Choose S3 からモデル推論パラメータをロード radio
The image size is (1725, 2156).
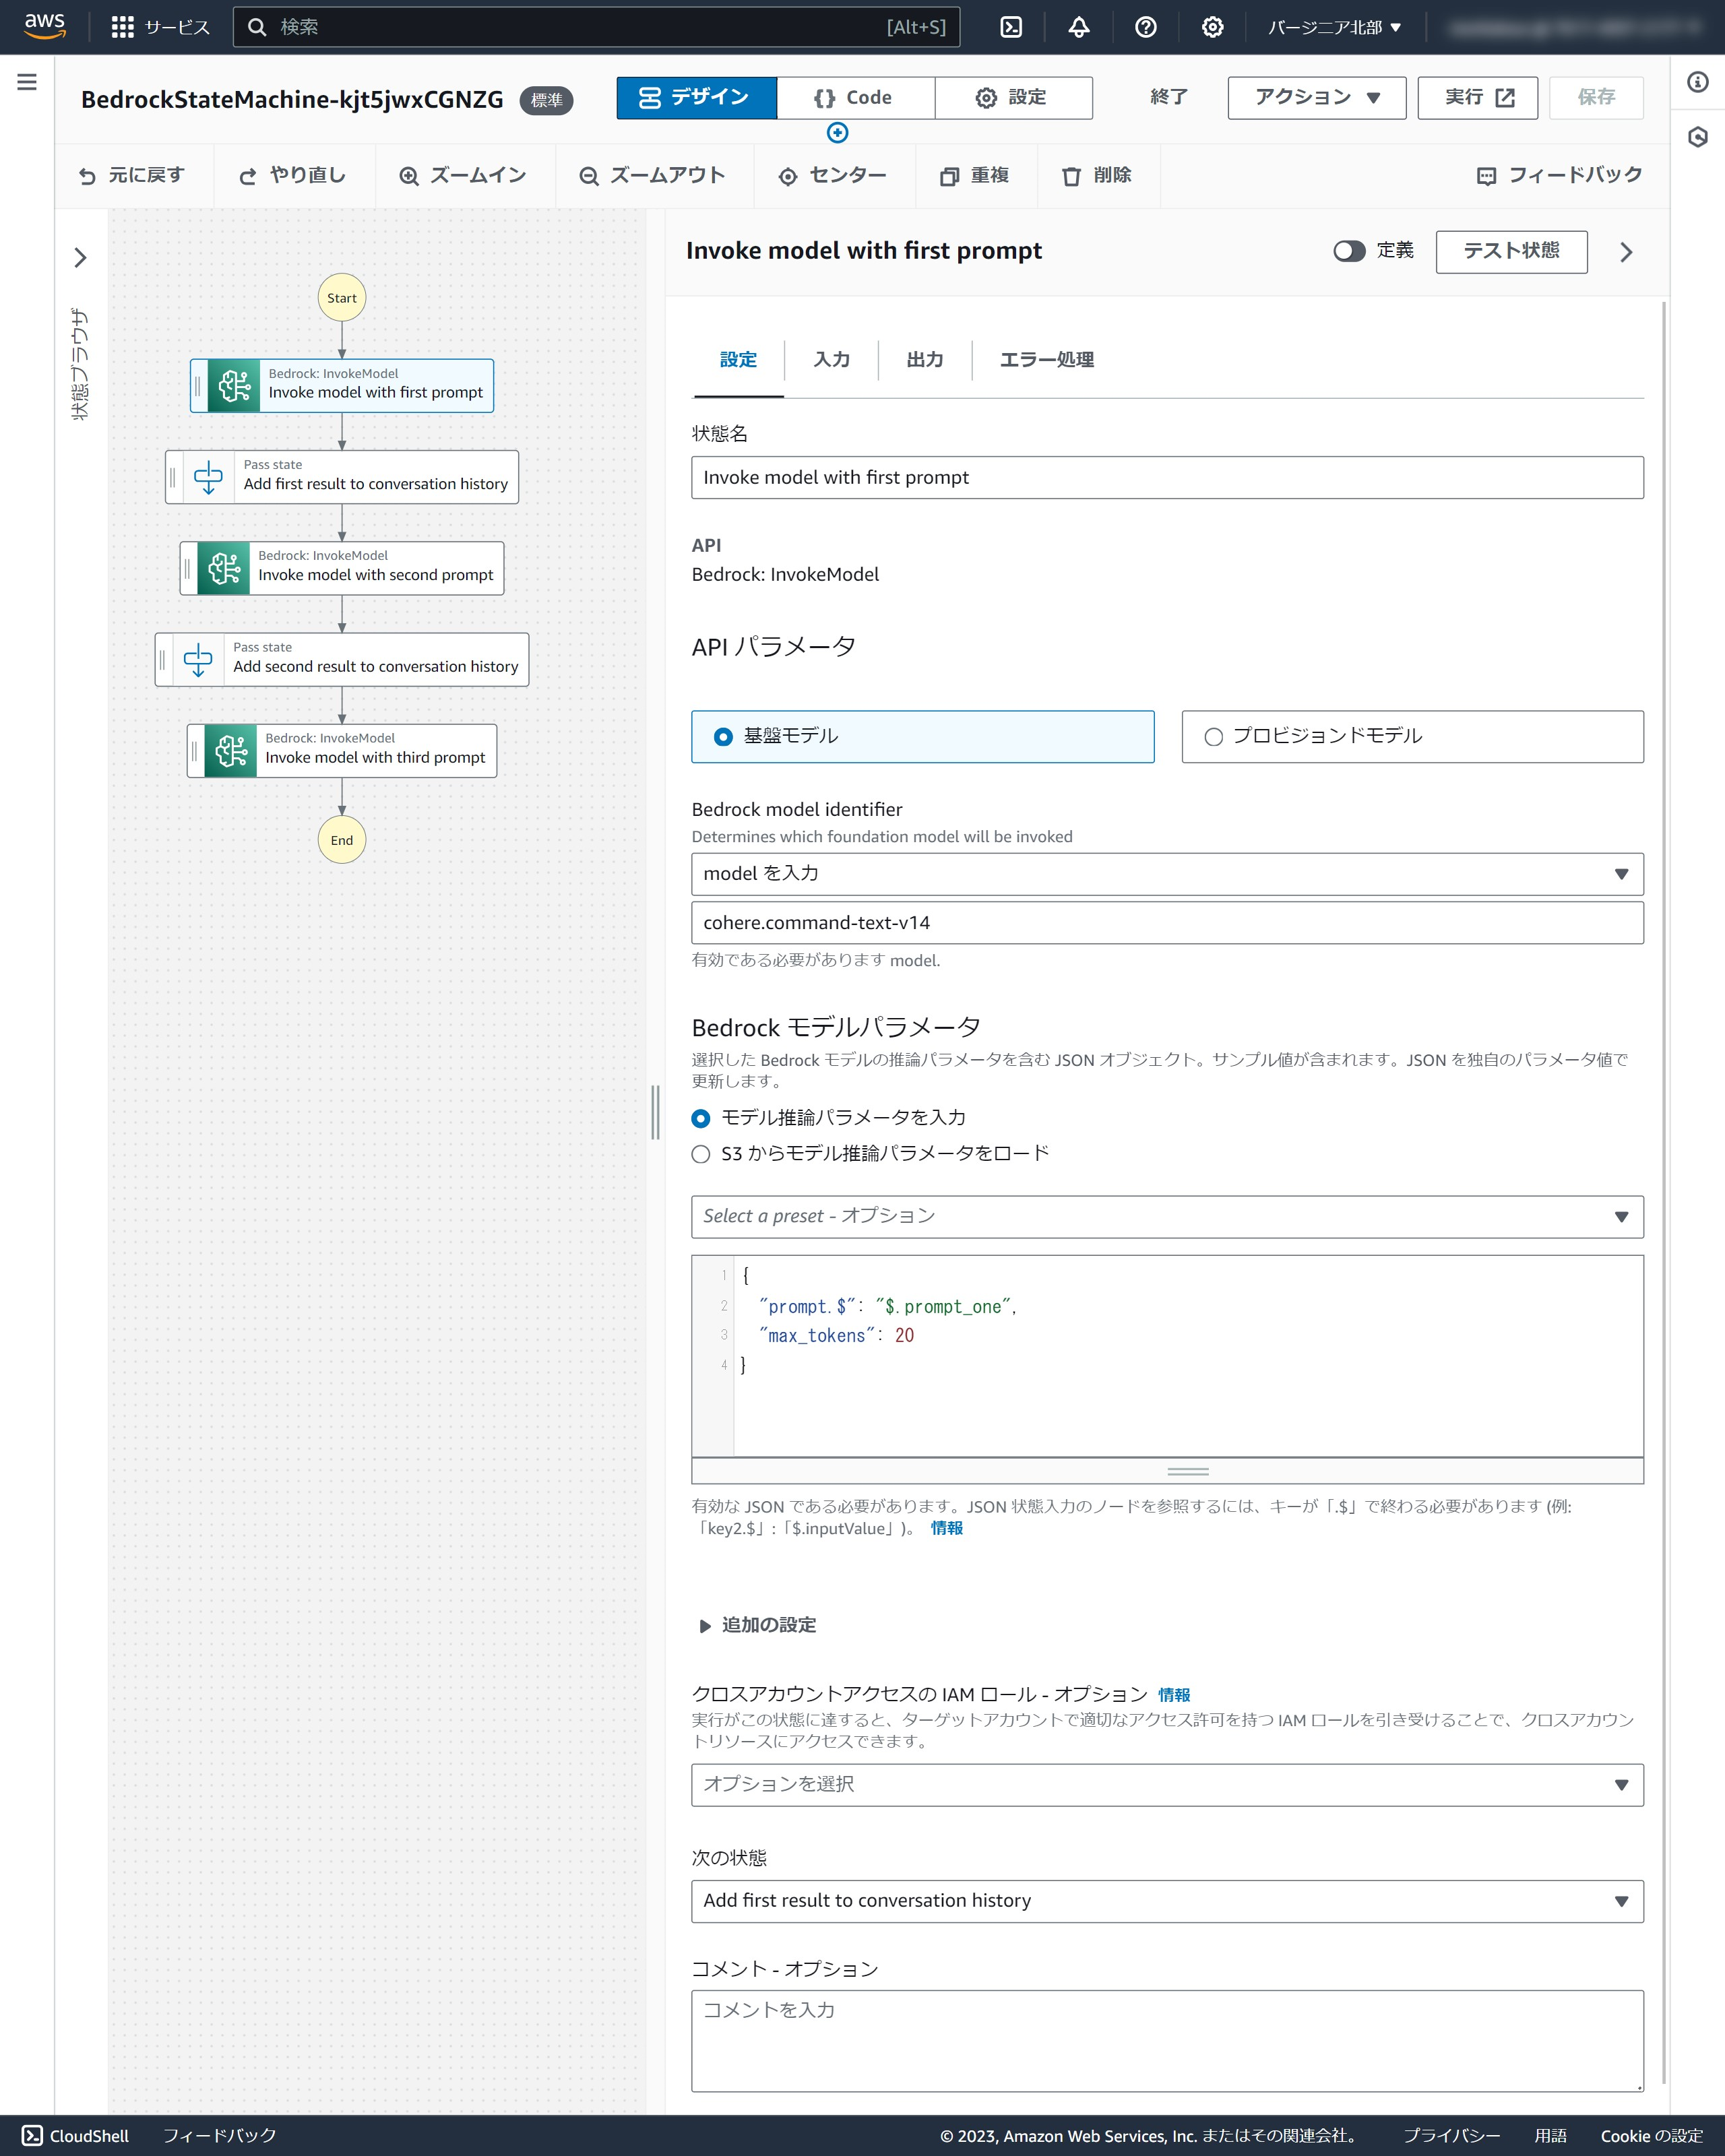pos(701,1154)
